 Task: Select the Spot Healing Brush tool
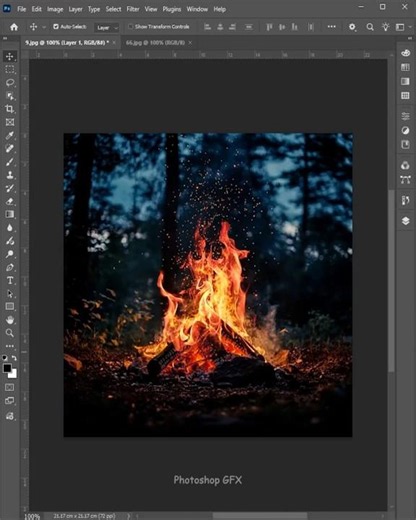click(10, 148)
